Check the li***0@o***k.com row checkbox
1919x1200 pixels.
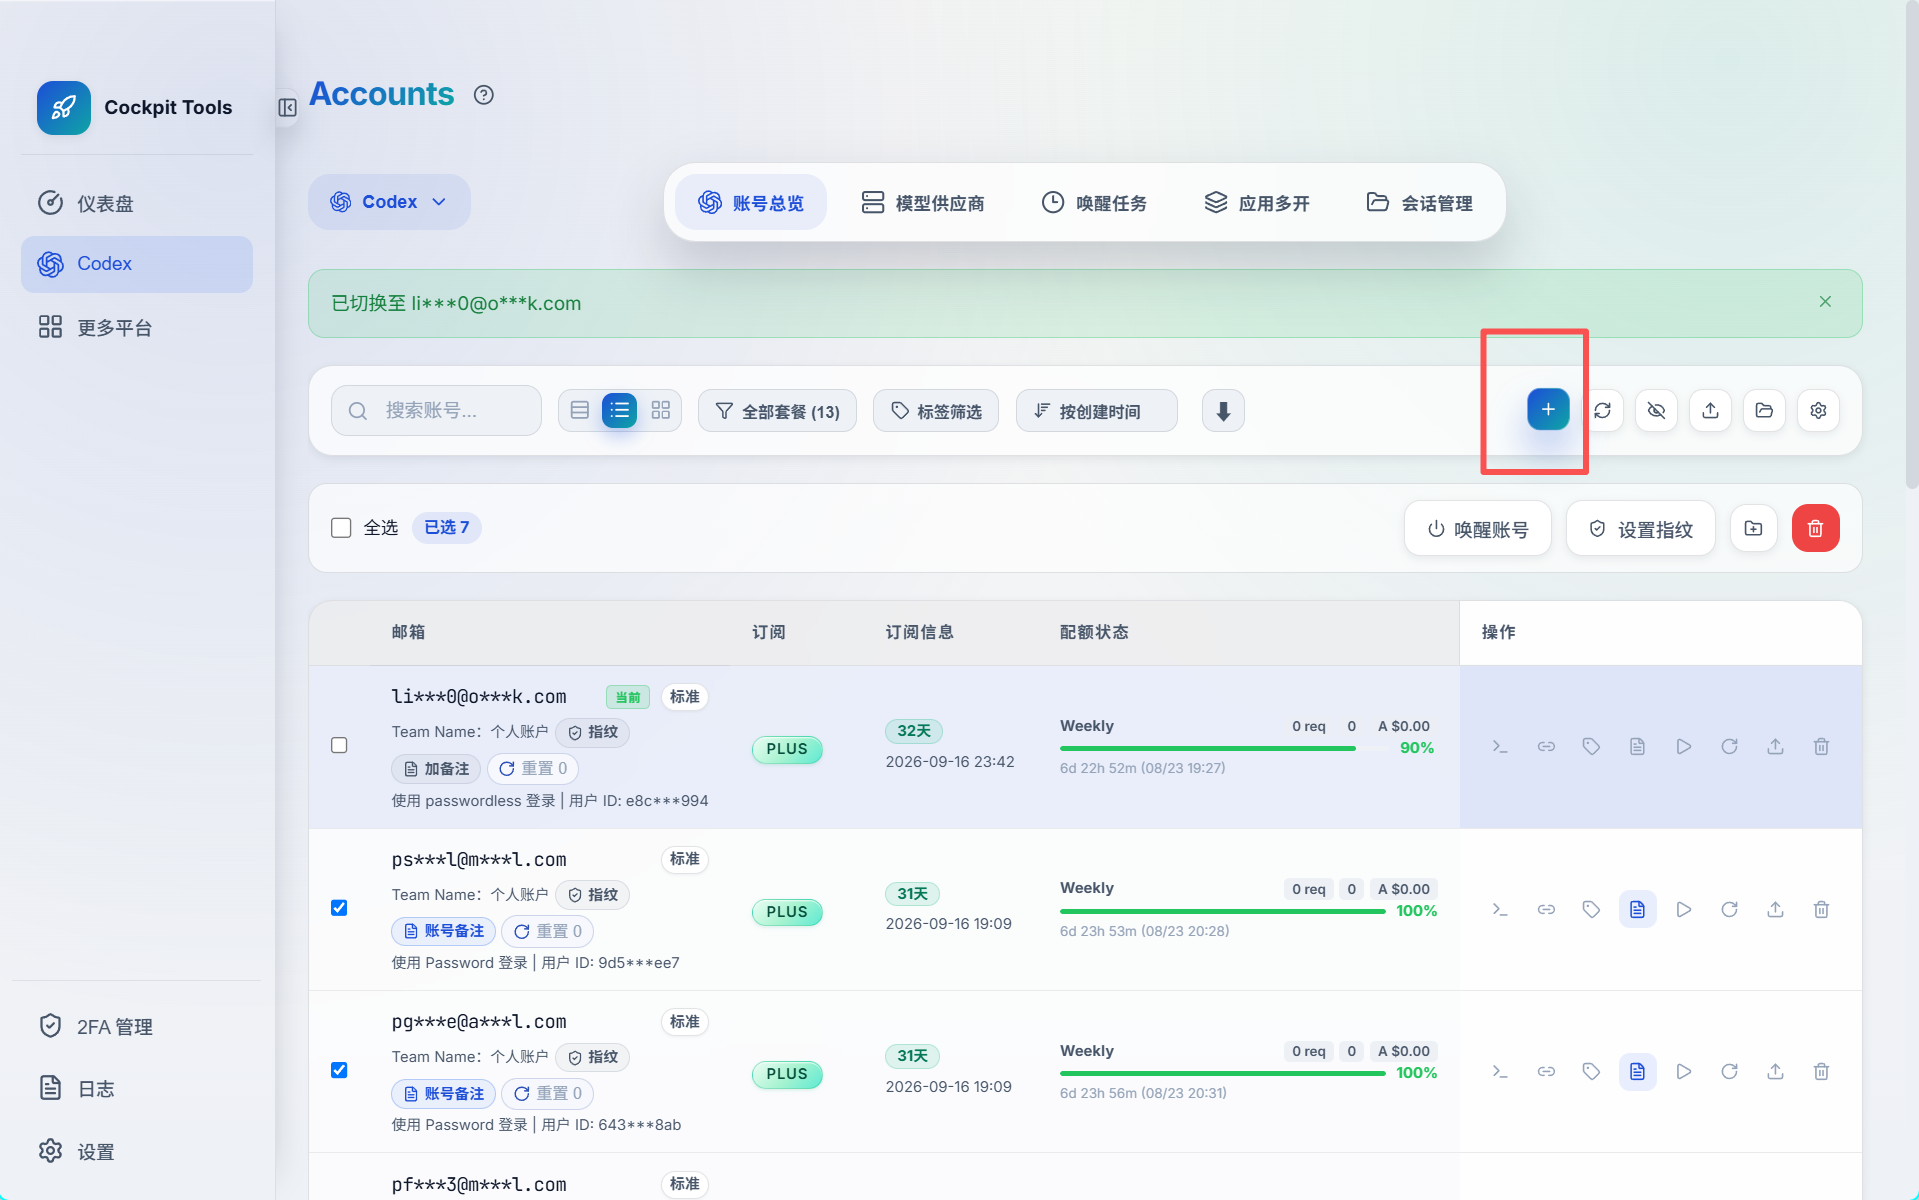[339, 746]
